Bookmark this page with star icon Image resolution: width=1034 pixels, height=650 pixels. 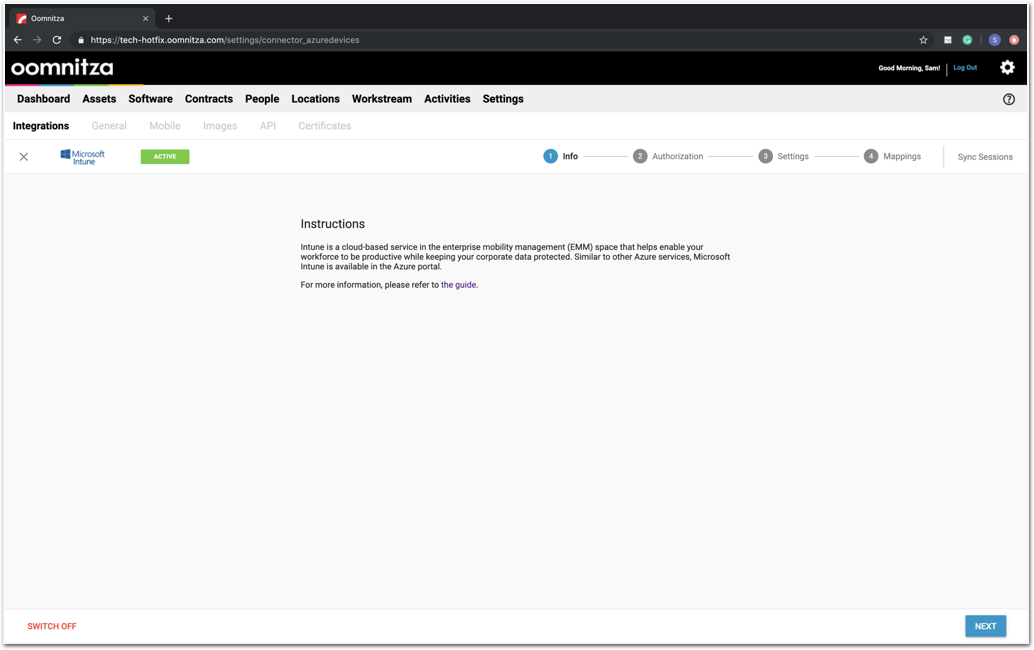tap(923, 40)
